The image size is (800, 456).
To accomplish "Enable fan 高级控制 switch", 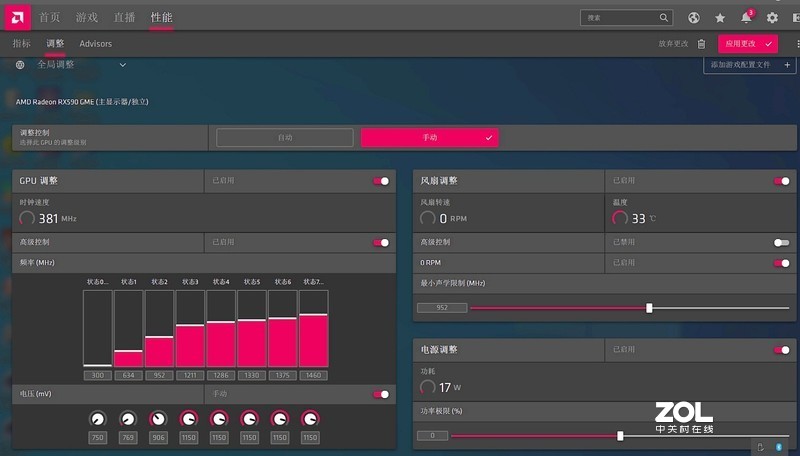I will coord(782,243).
